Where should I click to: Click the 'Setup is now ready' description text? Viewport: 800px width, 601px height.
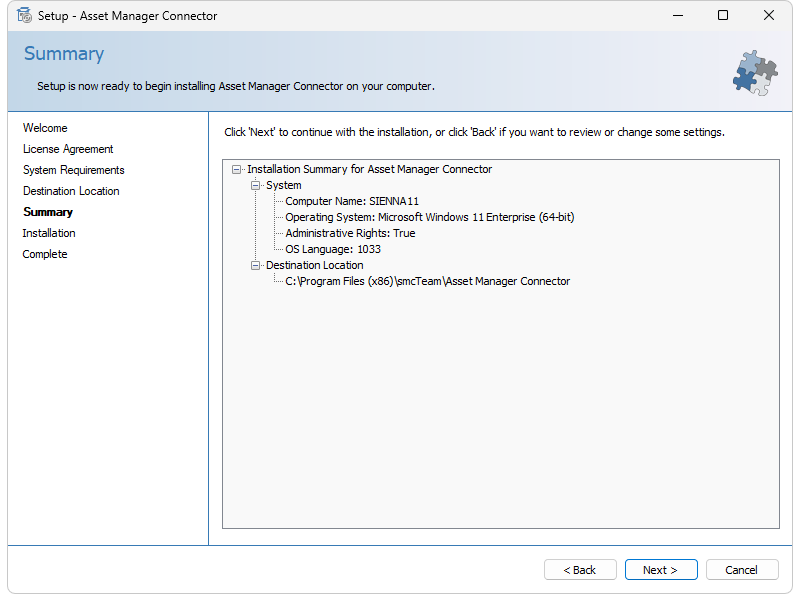coord(236,86)
